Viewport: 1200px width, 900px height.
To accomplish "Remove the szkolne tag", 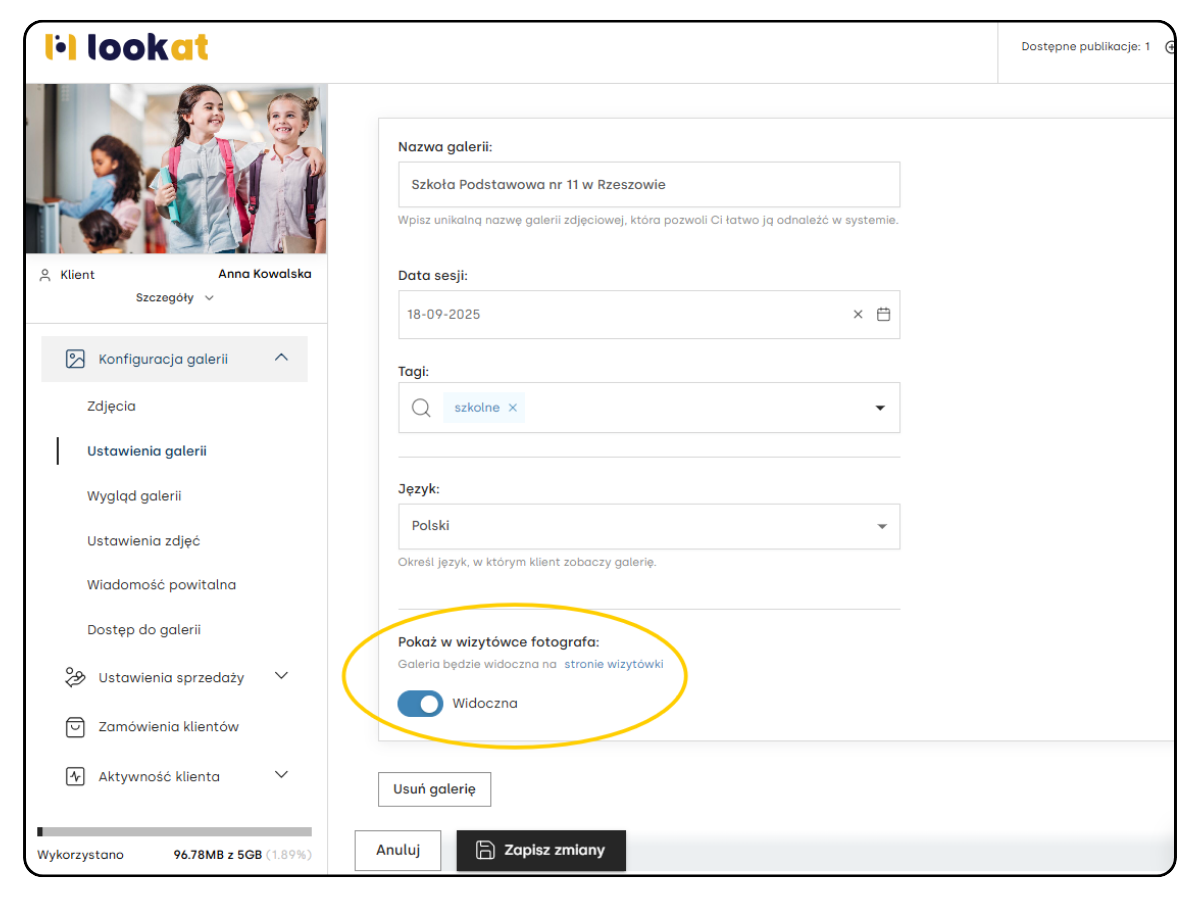I will click(513, 408).
